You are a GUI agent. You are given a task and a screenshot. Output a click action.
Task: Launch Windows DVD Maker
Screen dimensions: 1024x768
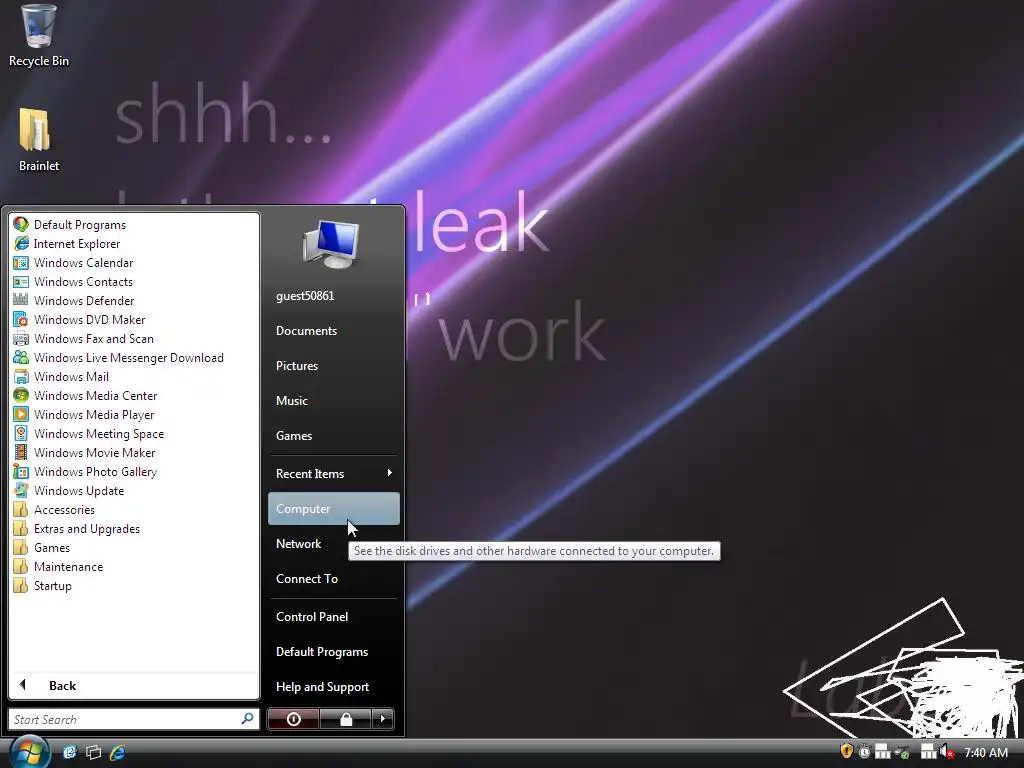(135, 319)
